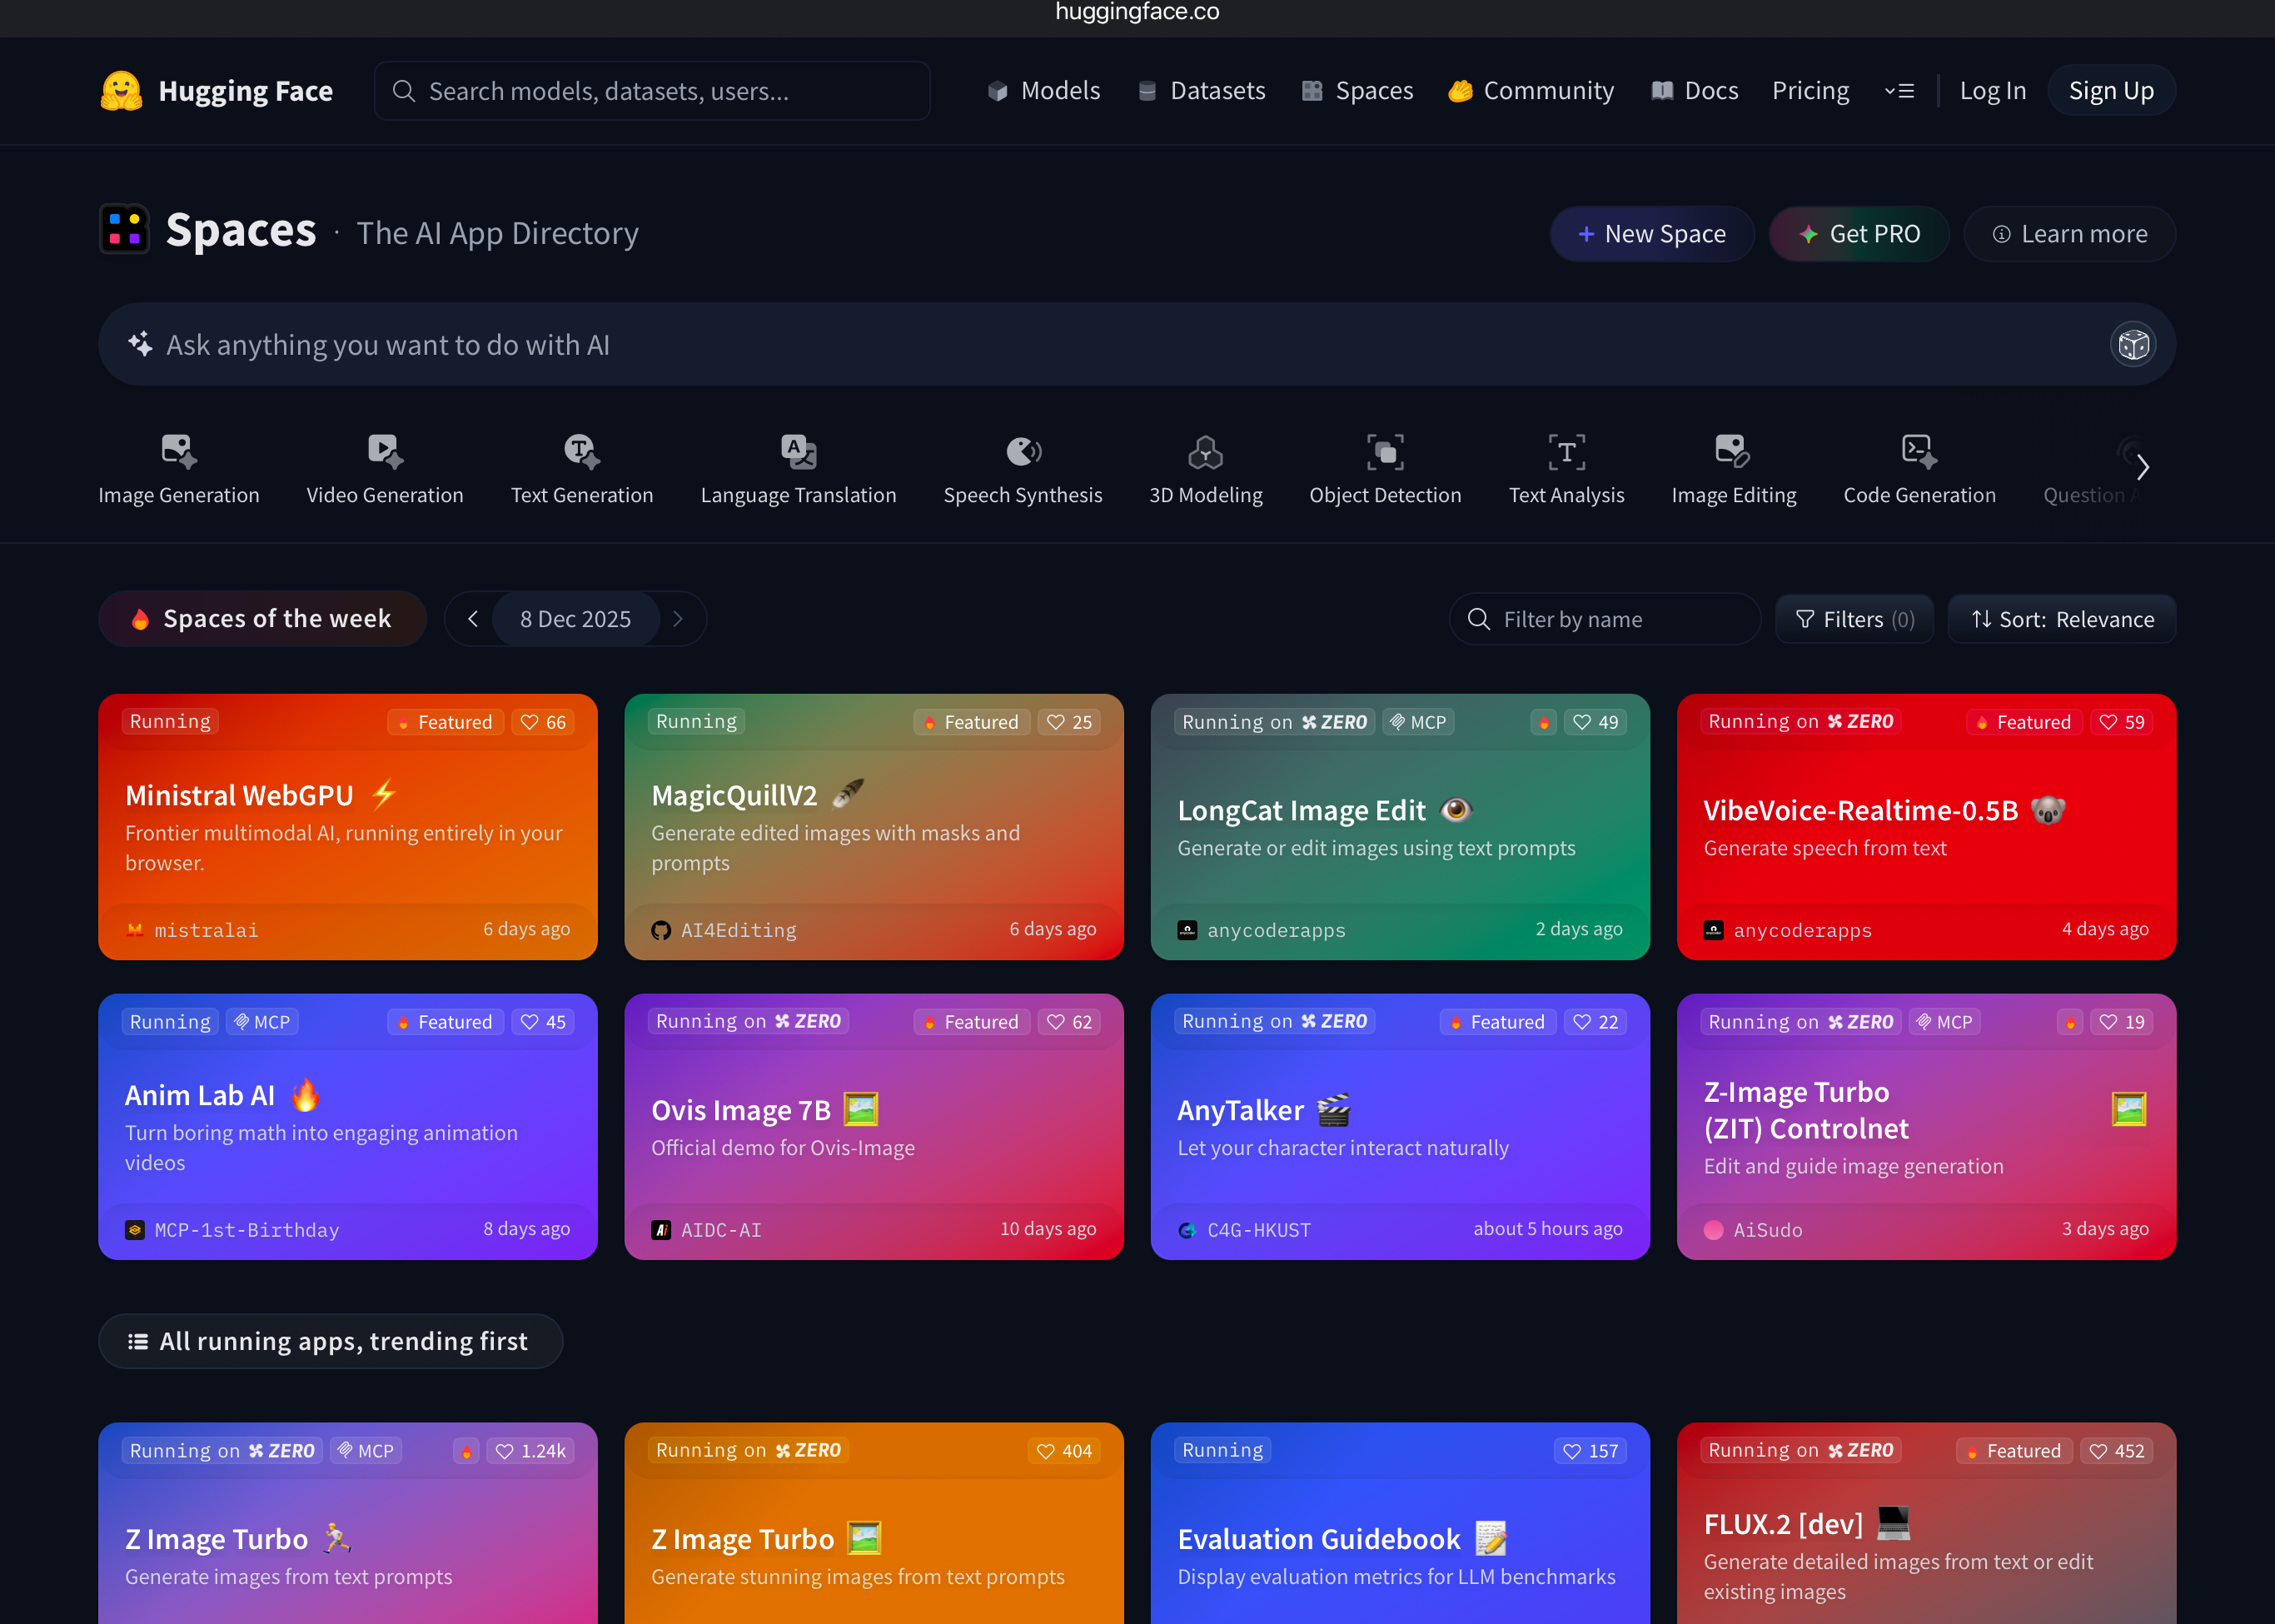The height and width of the screenshot is (1624, 2275).
Task: Click the Featured badge on FLUX.2 [dev]
Action: tap(2014, 1451)
